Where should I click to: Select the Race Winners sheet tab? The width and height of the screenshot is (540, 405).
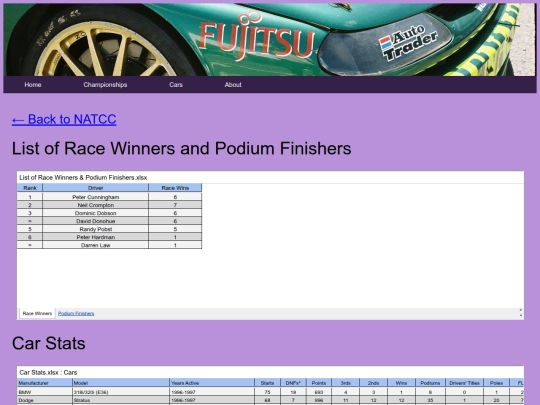[x=37, y=313]
